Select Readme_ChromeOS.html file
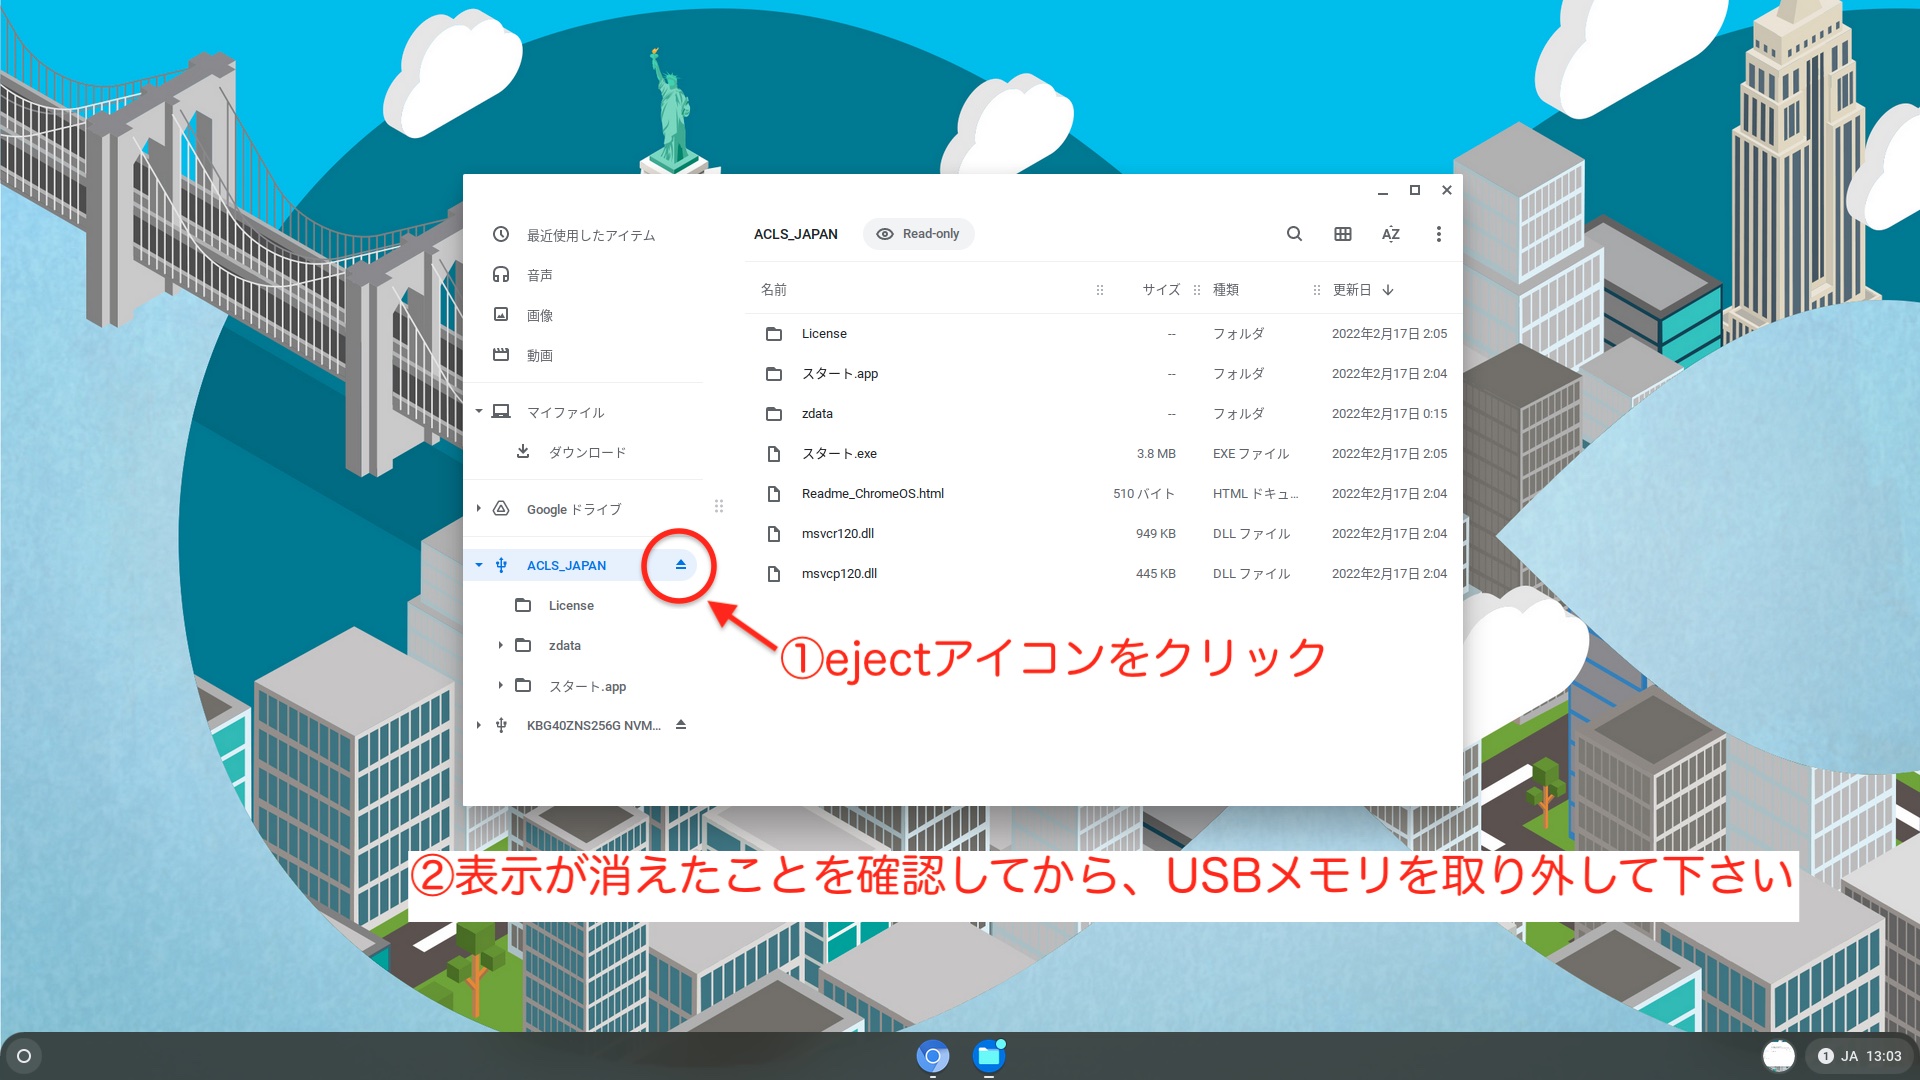The height and width of the screenshot is (1080, 1920). pyautogui.click(x=1103, y=494)
